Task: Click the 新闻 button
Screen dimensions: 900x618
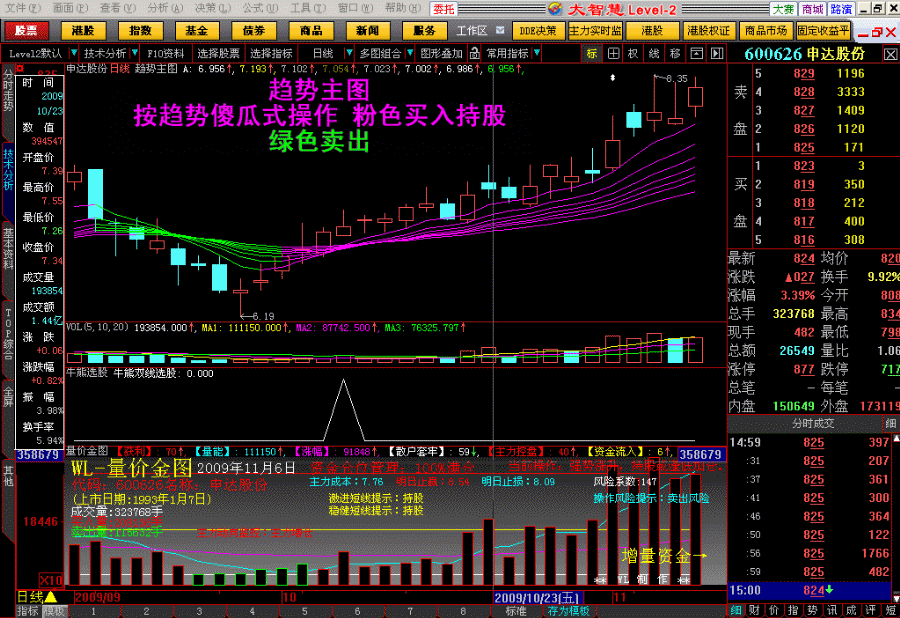Action: coord(367,30)
